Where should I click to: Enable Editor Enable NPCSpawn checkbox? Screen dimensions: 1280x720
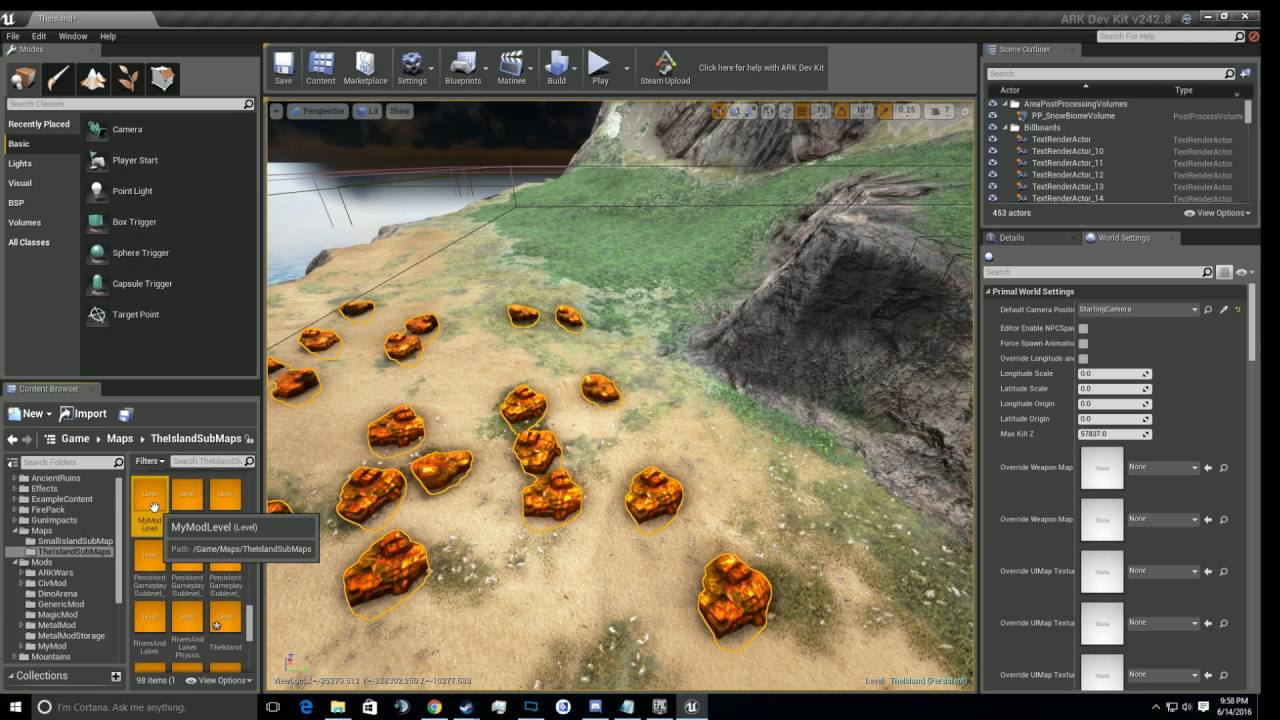1083,328
